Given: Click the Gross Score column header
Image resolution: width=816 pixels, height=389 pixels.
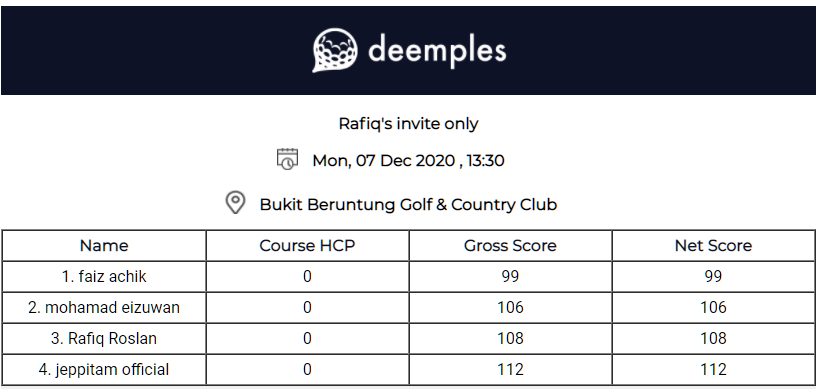Looking at the screenshot, I should [510, 246].
